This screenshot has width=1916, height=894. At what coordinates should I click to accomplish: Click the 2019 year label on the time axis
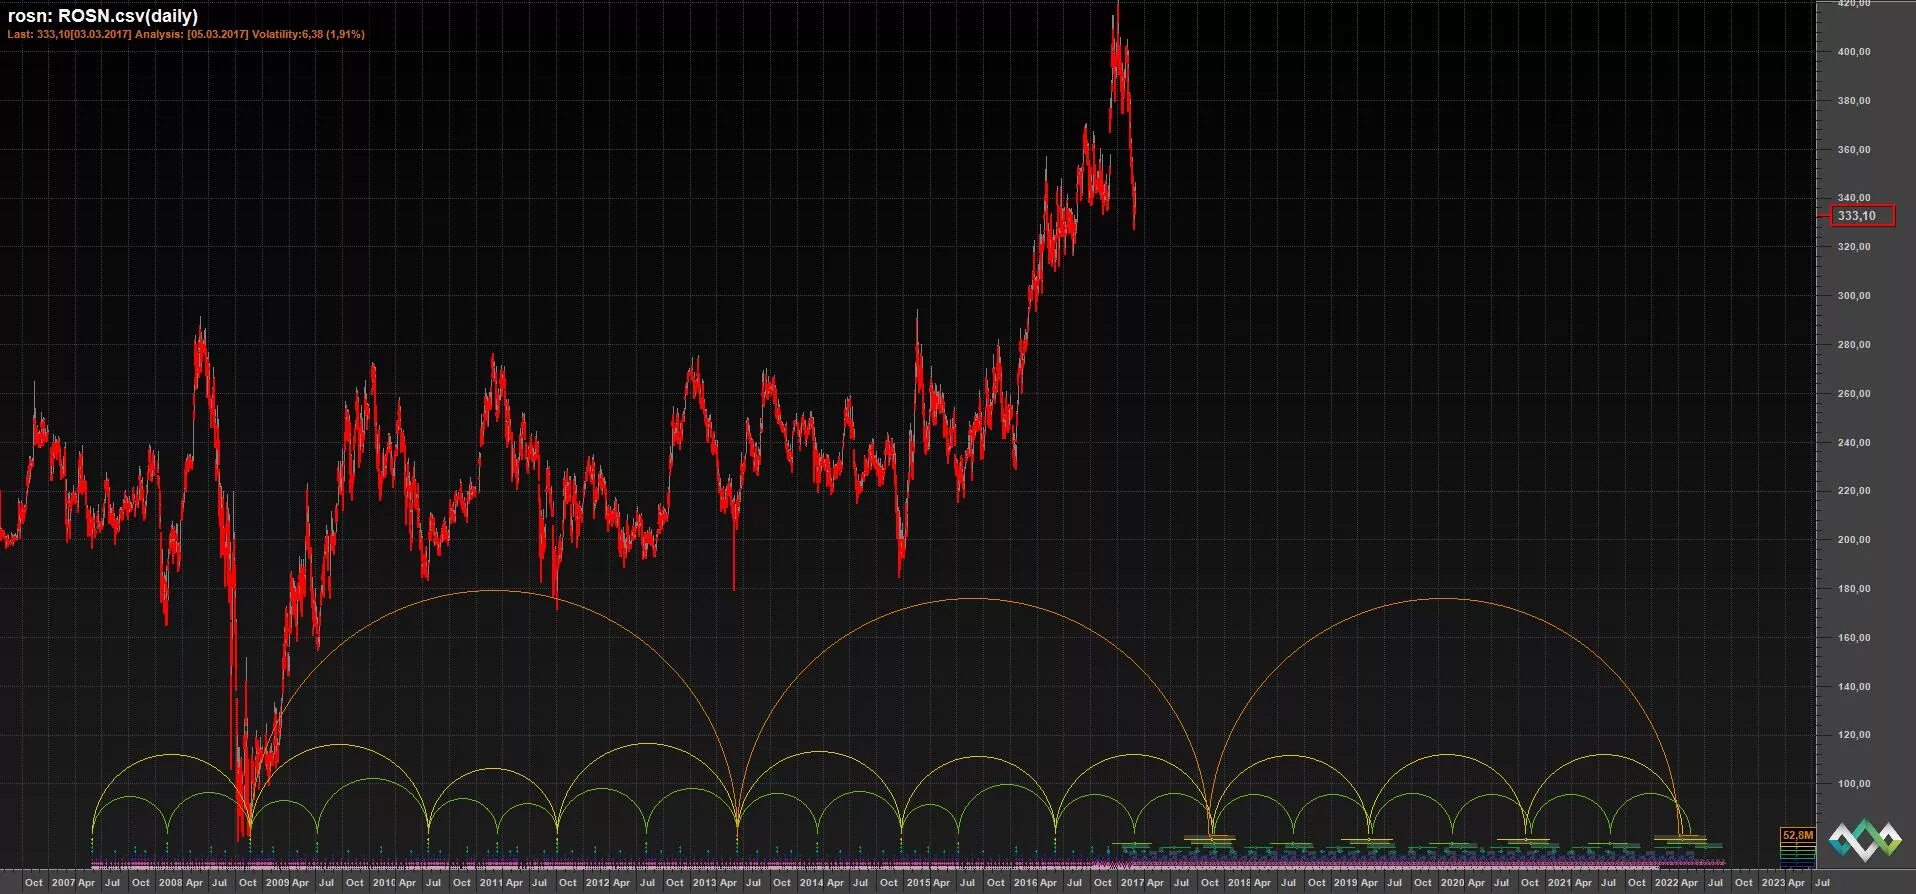[1346, 883]
